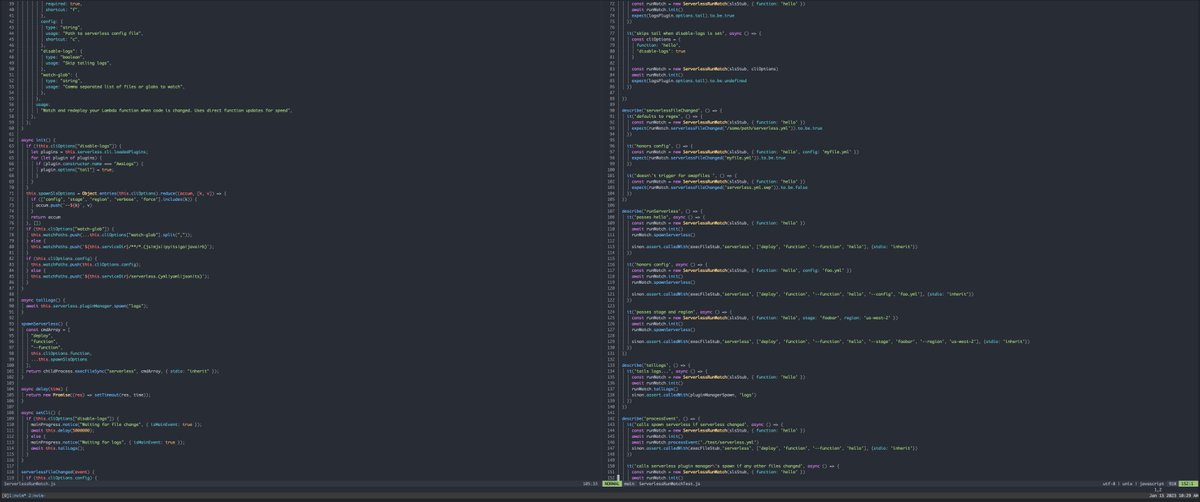Click the '"disable-logs": {' option key
The width and height of the screenshot is (1200, 502).
pos(63,50)
